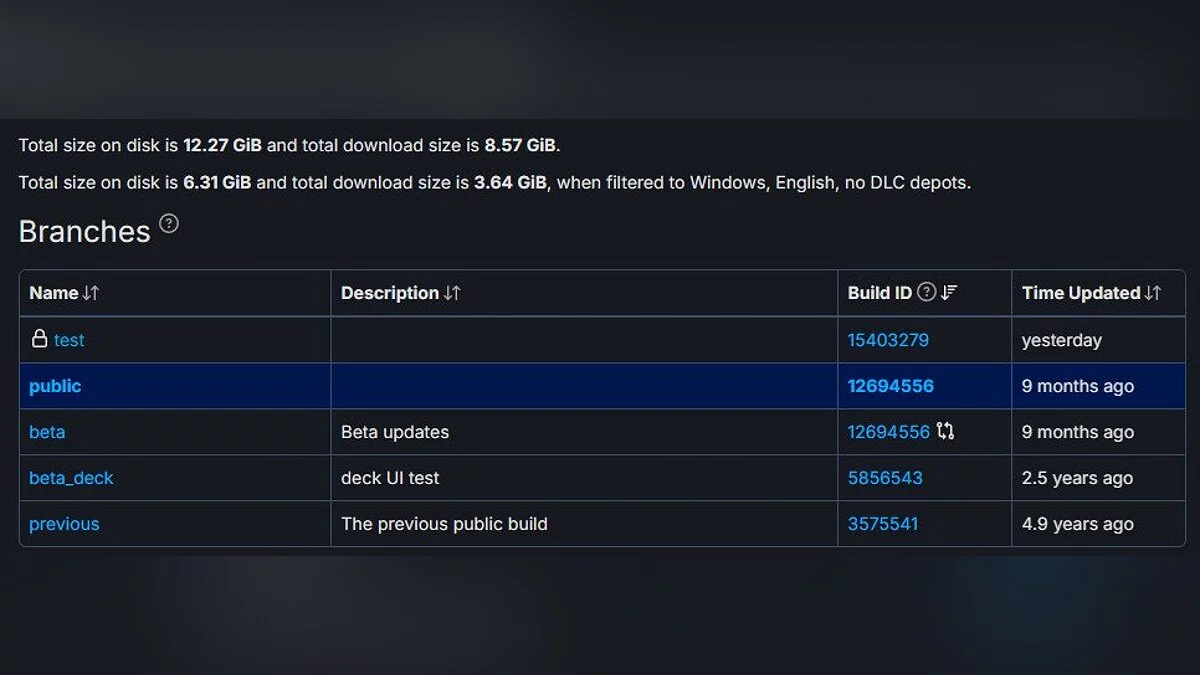Click the Time Updated column header
1200x675 pixels.
[1081, 293]
